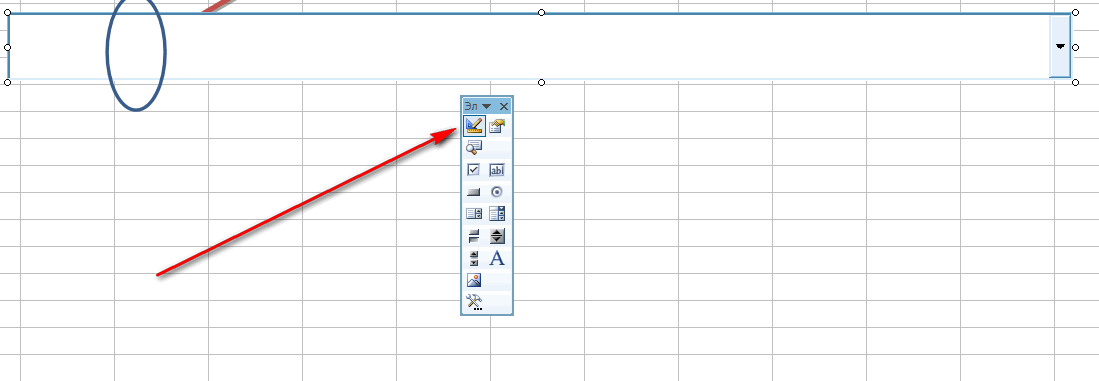The image size is (1099, 381).
Task: Select the Toggle Button control tool
Action: pos(474,236)
